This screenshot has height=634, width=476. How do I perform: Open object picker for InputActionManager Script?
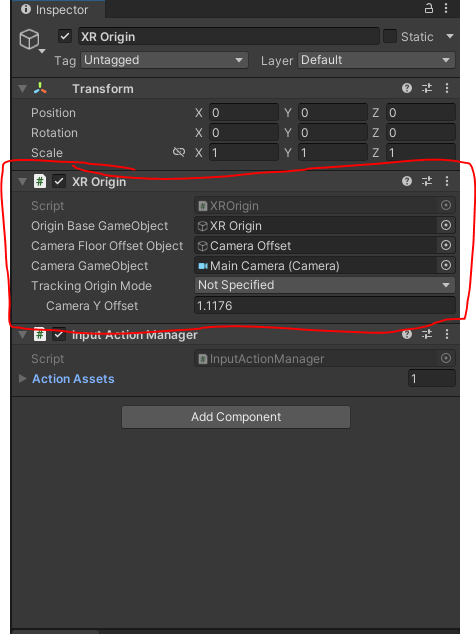pos(446,358)
